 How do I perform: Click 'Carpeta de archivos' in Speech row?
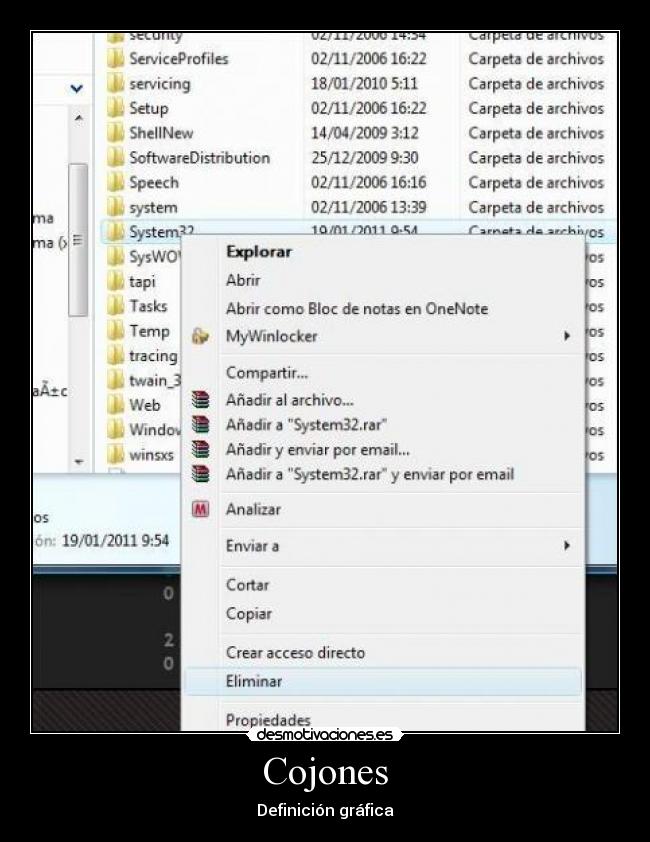536,183
